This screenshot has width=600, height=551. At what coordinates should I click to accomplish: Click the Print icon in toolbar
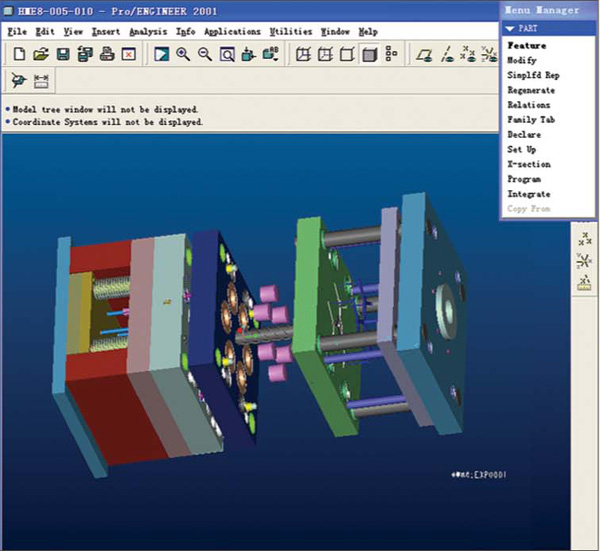[106, 54]
